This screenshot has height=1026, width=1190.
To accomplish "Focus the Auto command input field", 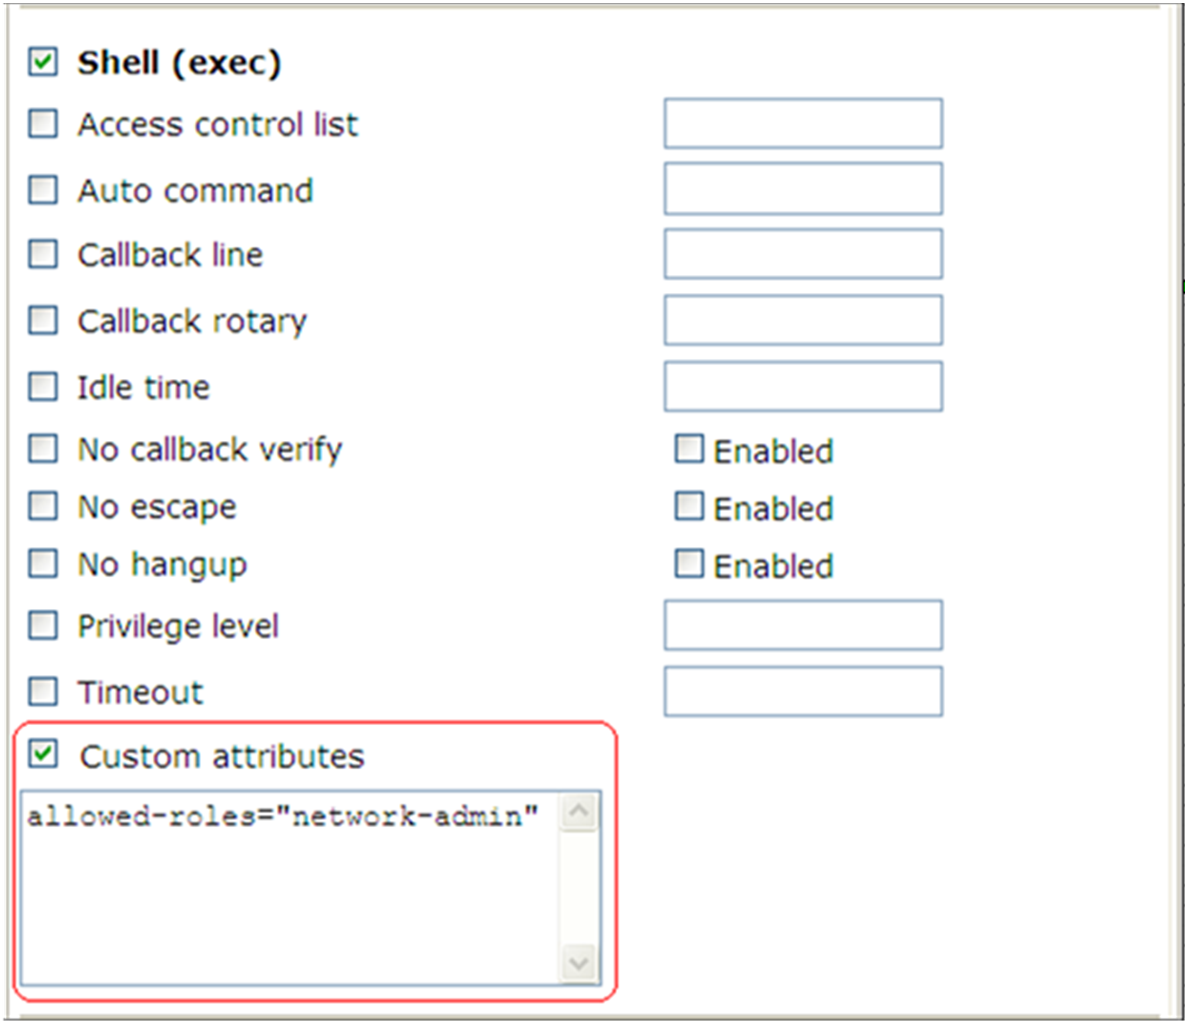I will pyautogui.click(x=803, y=188).
